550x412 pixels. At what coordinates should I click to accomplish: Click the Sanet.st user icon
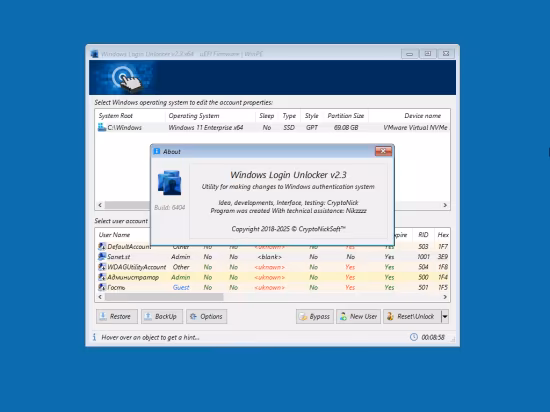click(x=102, y=257)
